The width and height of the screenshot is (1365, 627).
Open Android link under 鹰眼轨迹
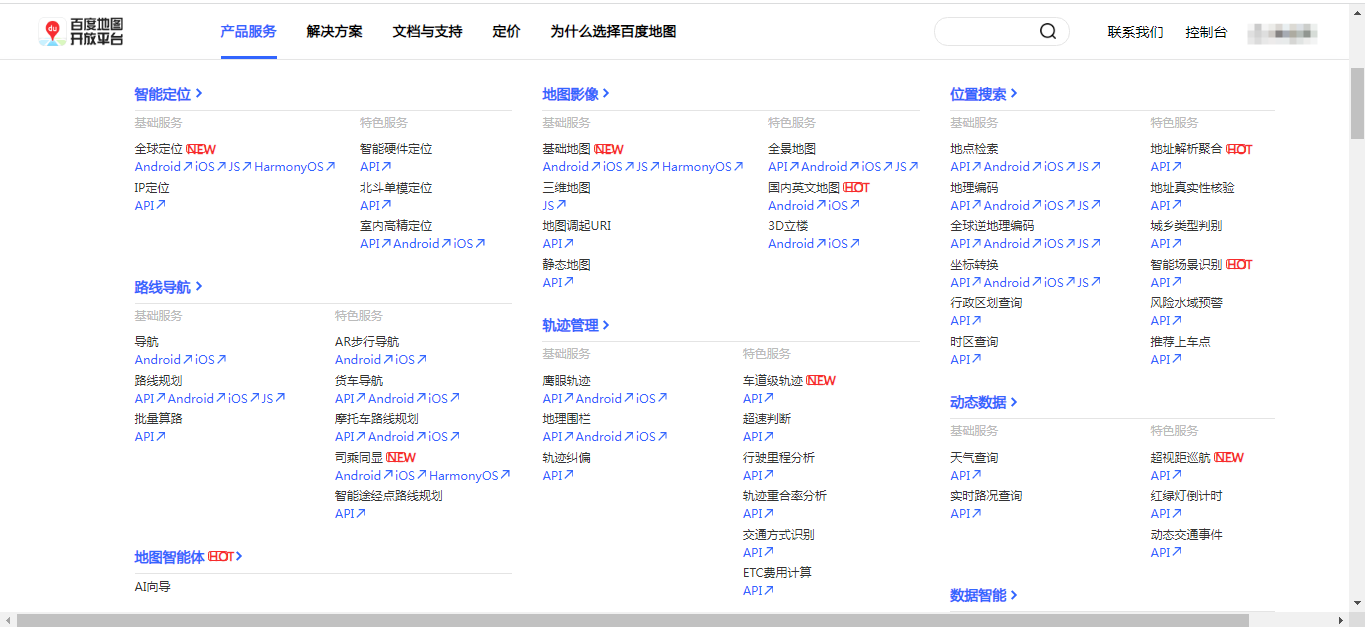605,398
